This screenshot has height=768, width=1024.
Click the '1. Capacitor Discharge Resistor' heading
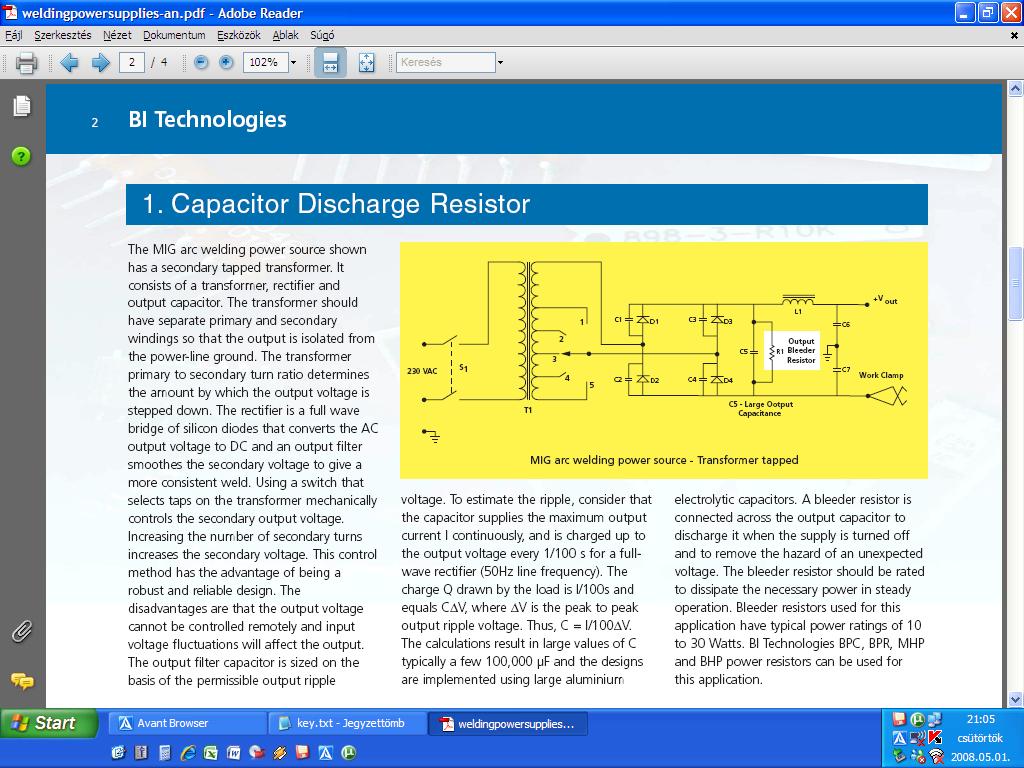click(x=336, y=204)
